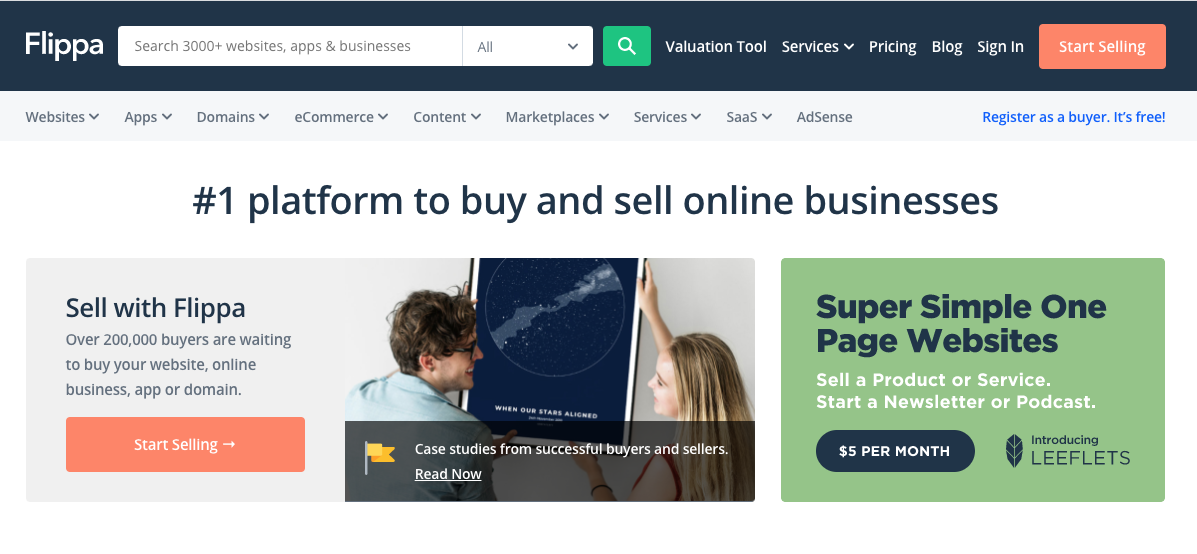
Task: Click the $5 PER MONTH button
Action: [895, 451]
